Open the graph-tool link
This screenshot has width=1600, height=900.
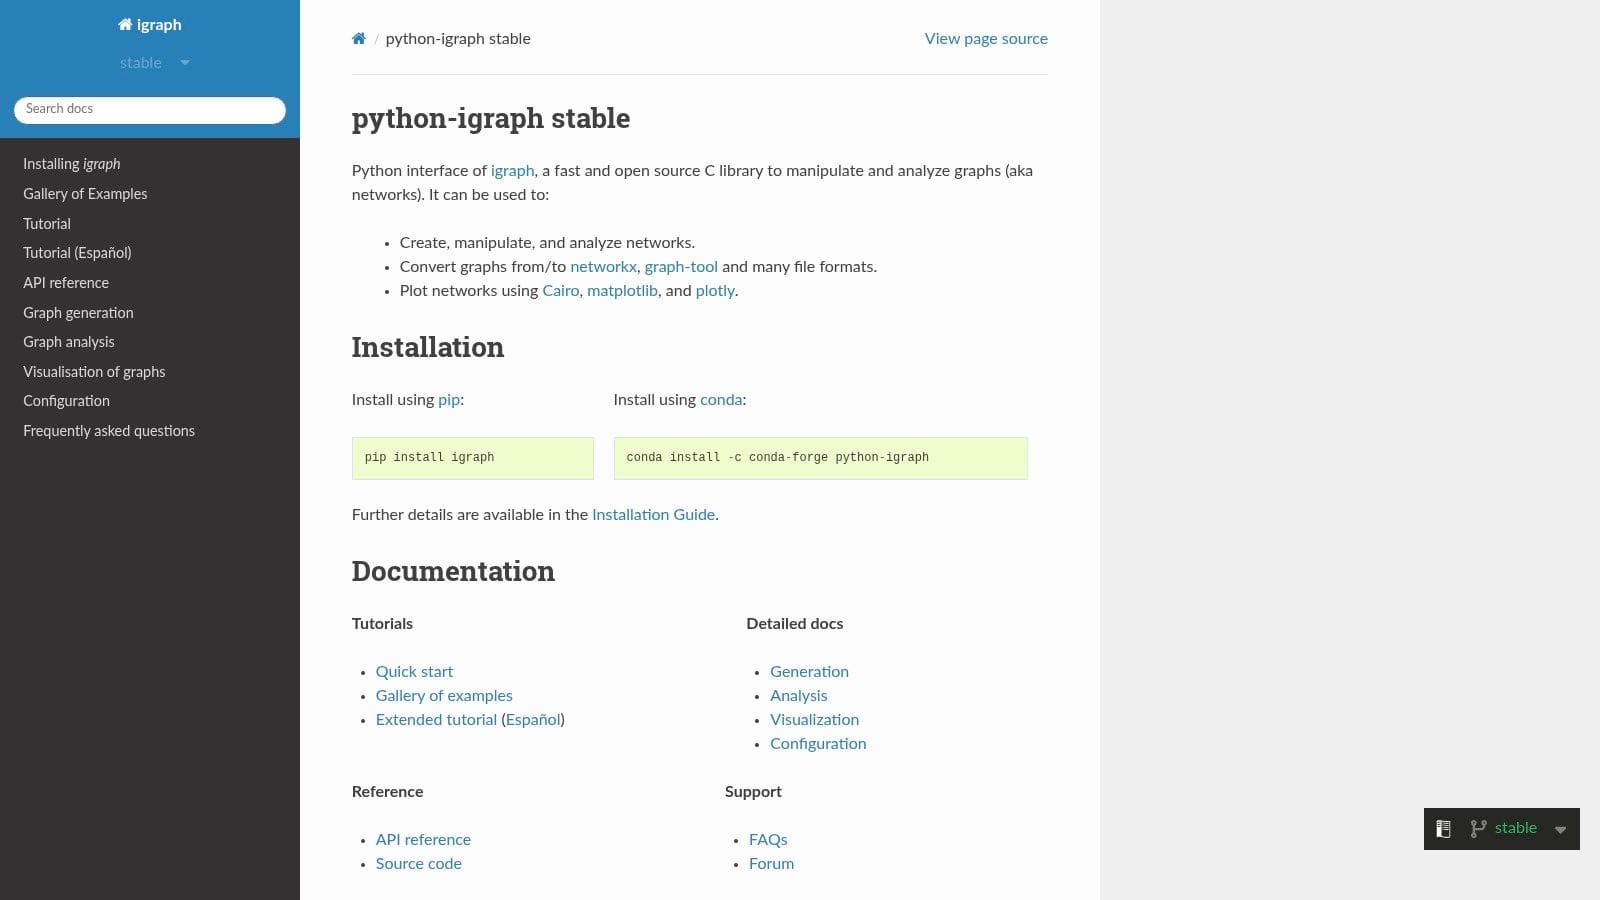coord(681,267)
